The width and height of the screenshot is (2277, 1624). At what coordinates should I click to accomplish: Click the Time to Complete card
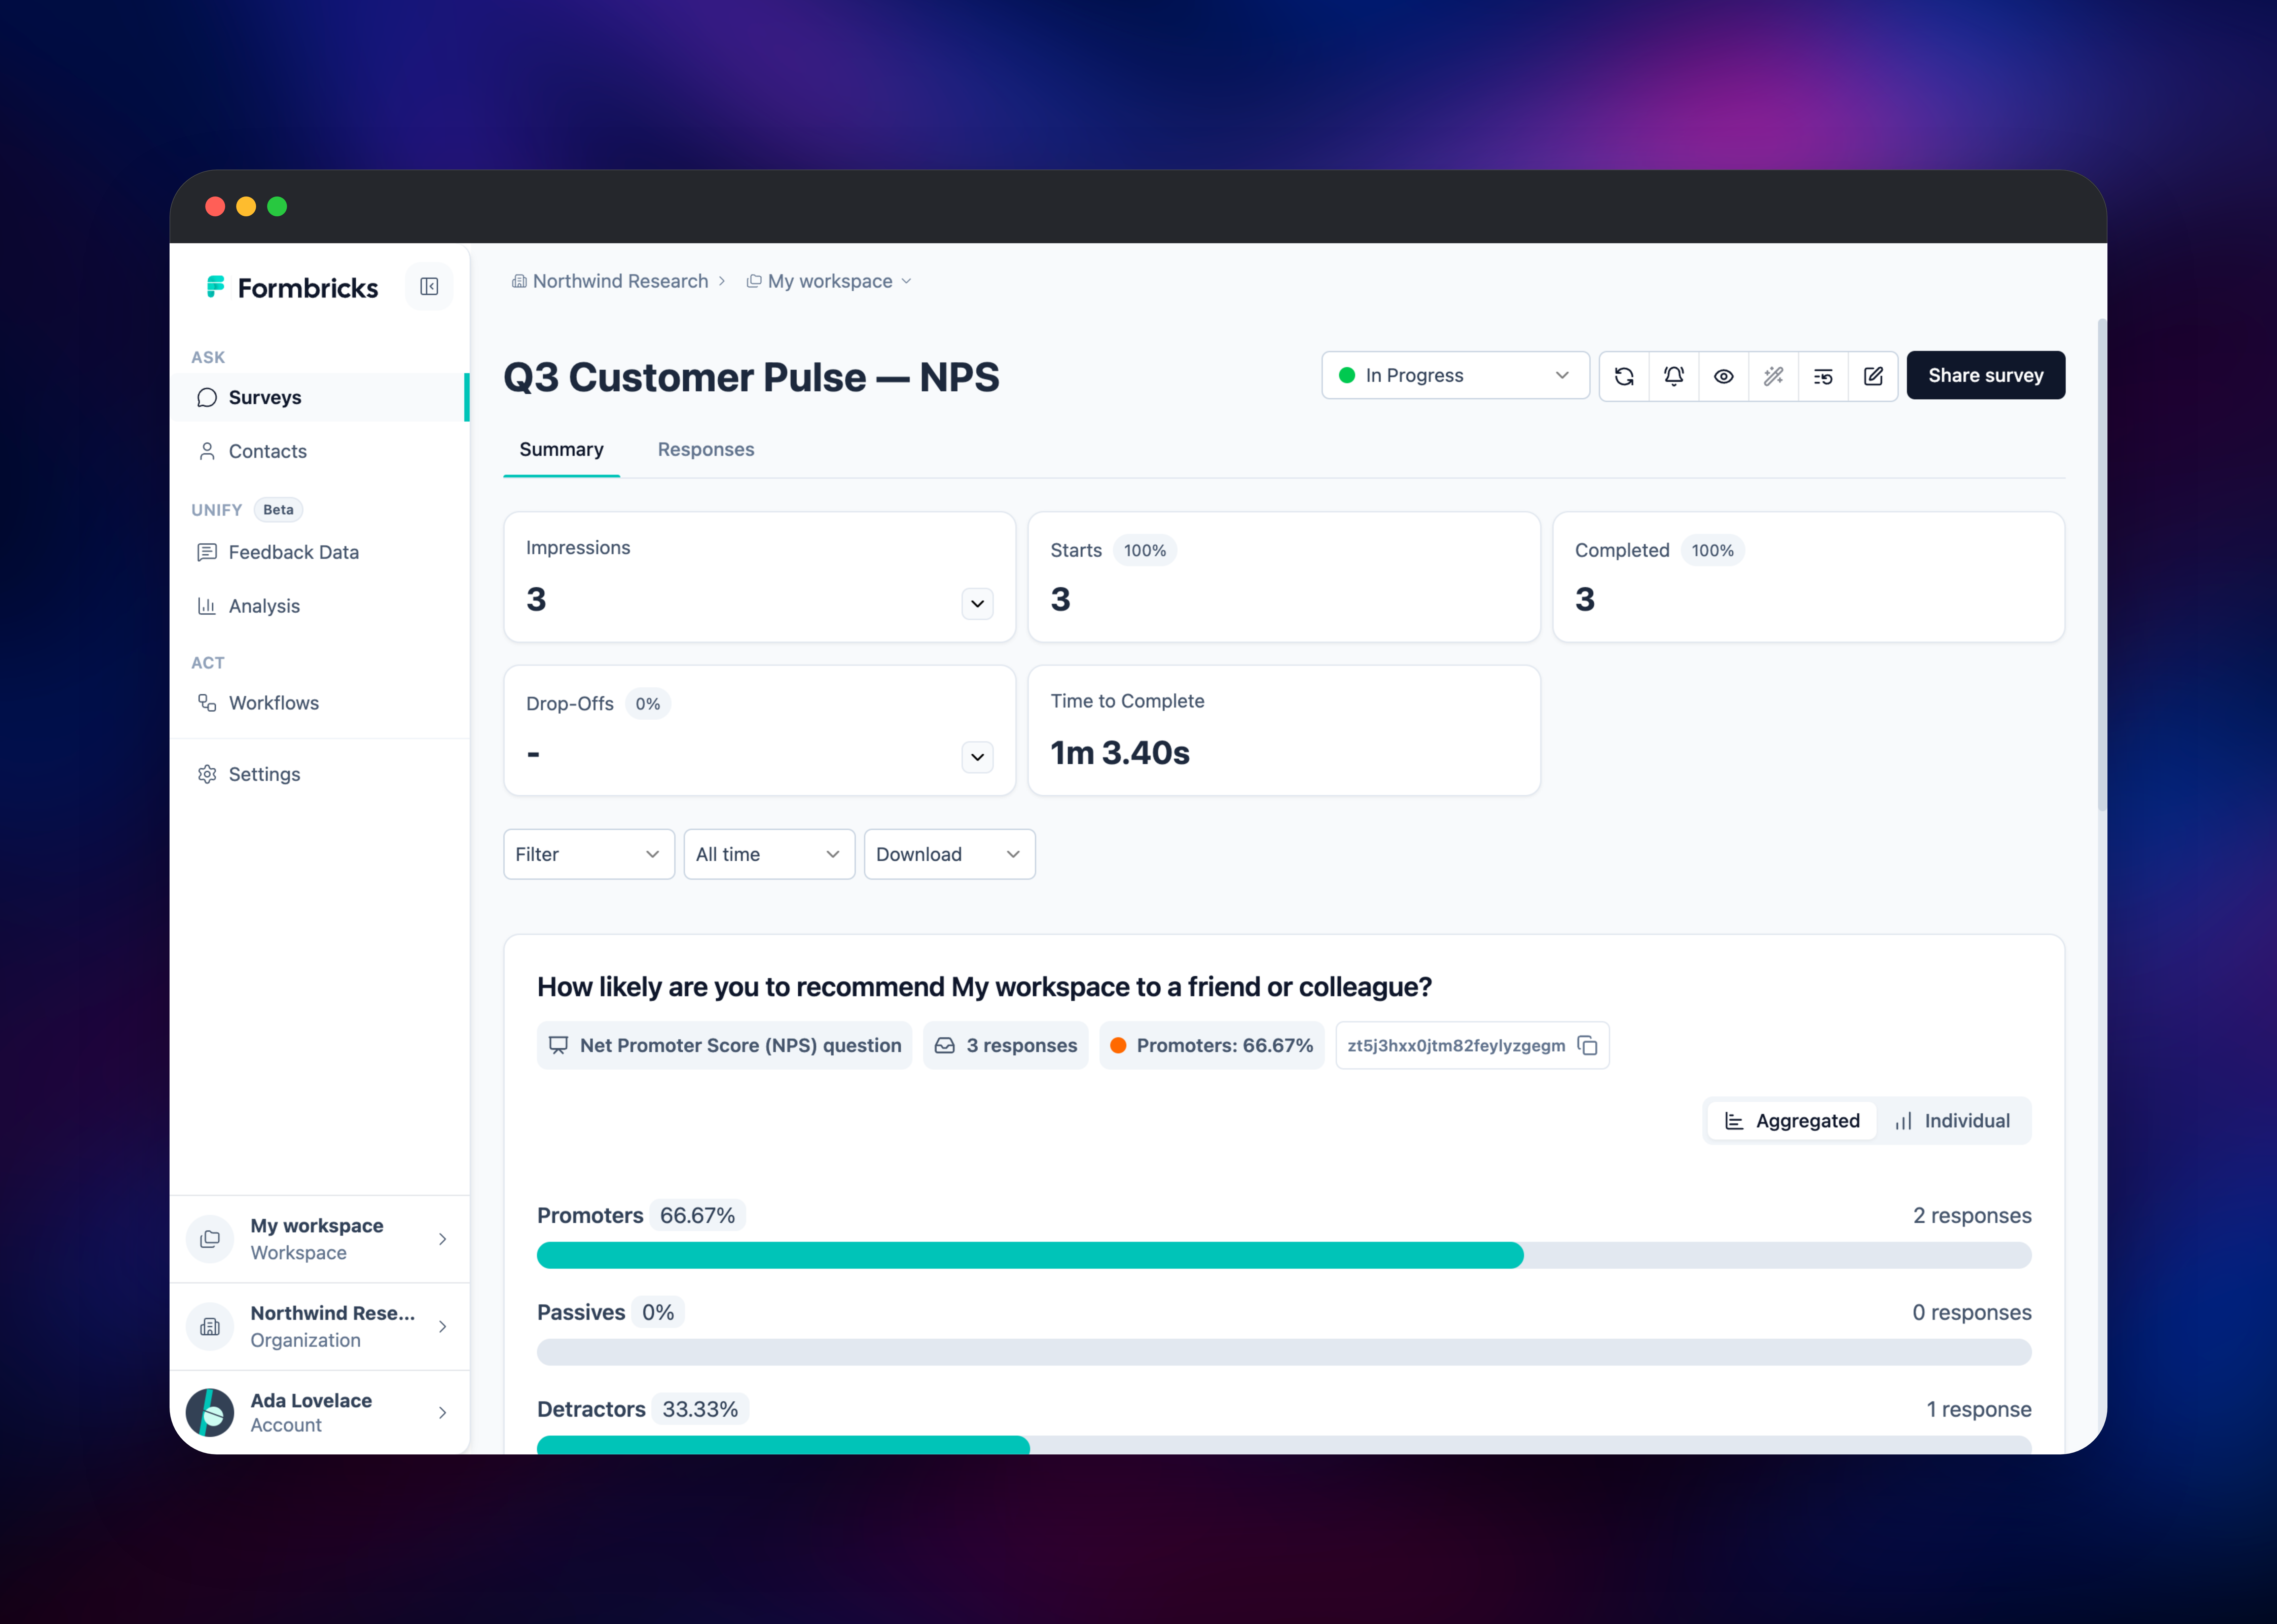1284,731
